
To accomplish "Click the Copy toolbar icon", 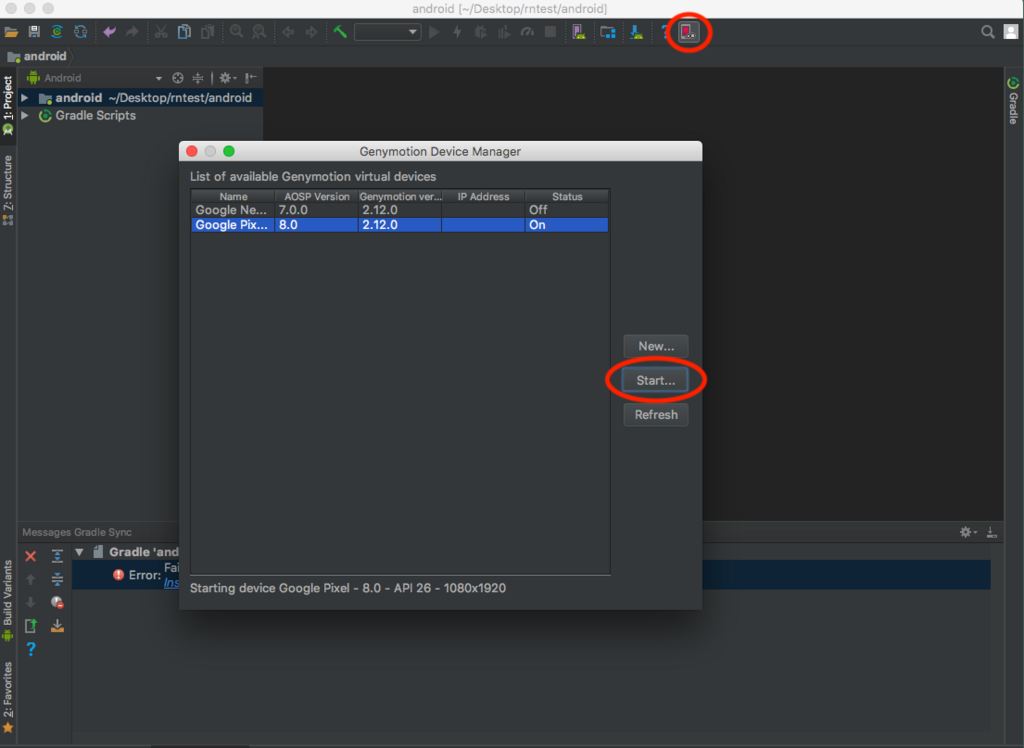I will (x=184, y=32).
